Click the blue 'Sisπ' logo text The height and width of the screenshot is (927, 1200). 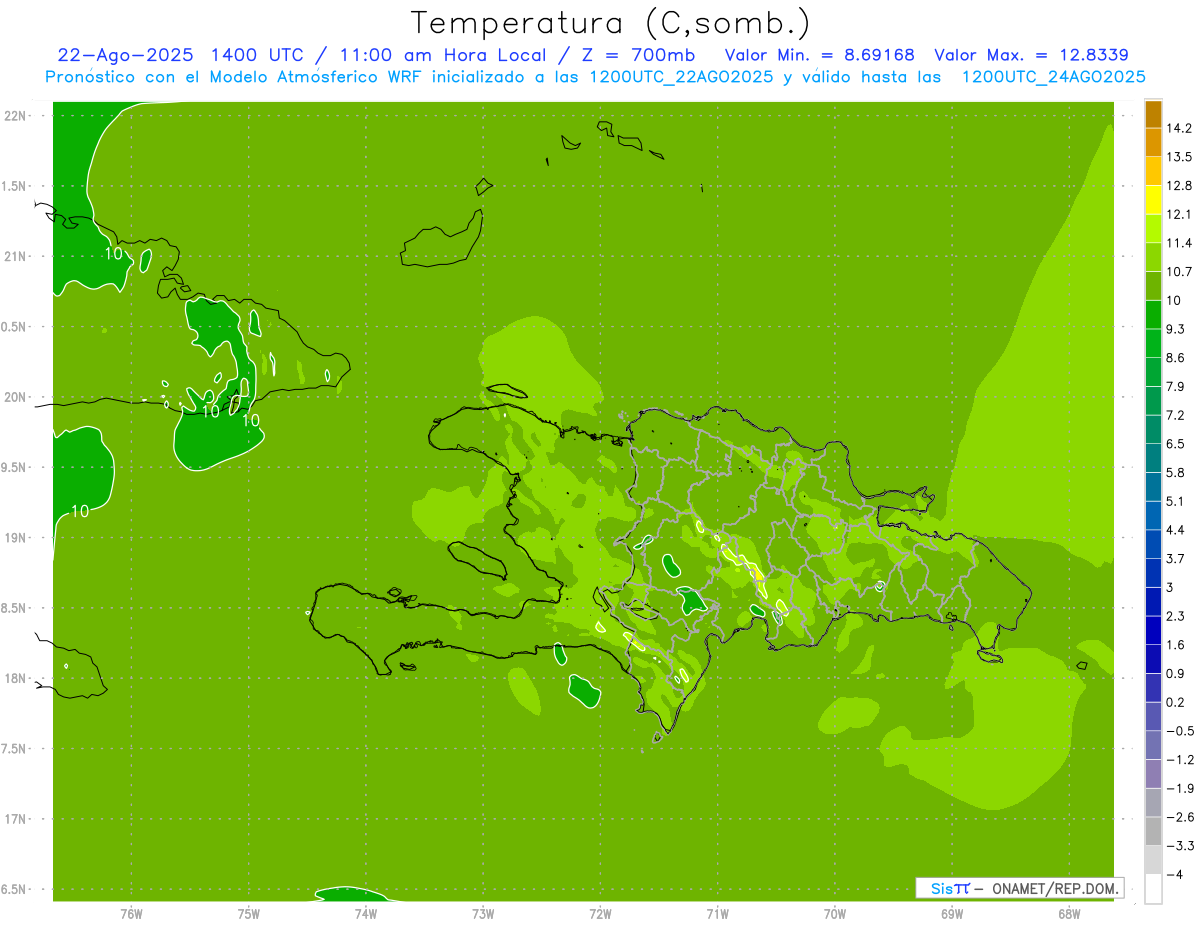[x=949, y=888]
